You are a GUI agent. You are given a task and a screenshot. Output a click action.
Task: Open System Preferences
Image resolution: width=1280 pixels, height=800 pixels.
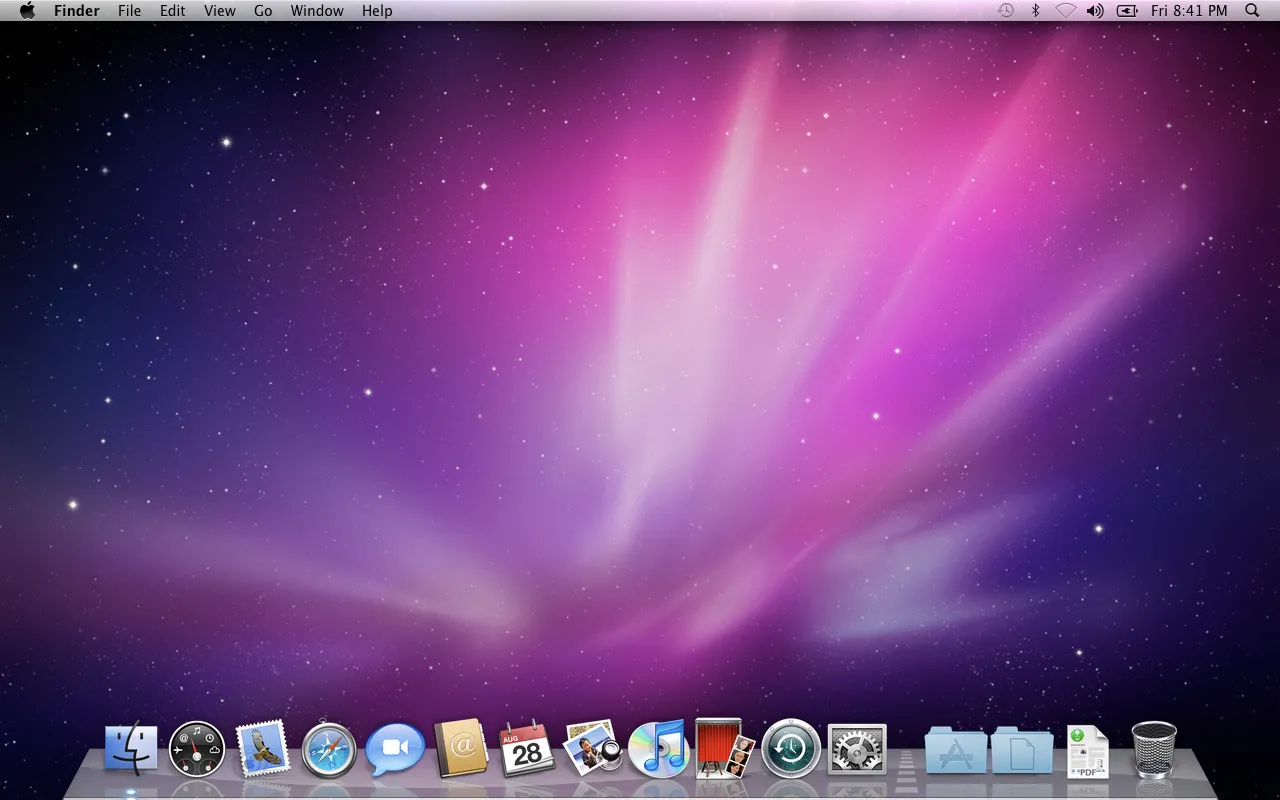[857, 748]
